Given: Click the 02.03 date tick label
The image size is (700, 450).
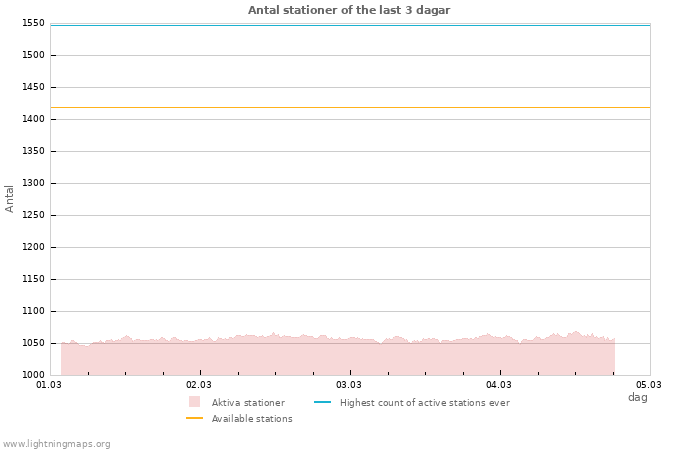Looking at the screenshot, I should tap(199, 384).
